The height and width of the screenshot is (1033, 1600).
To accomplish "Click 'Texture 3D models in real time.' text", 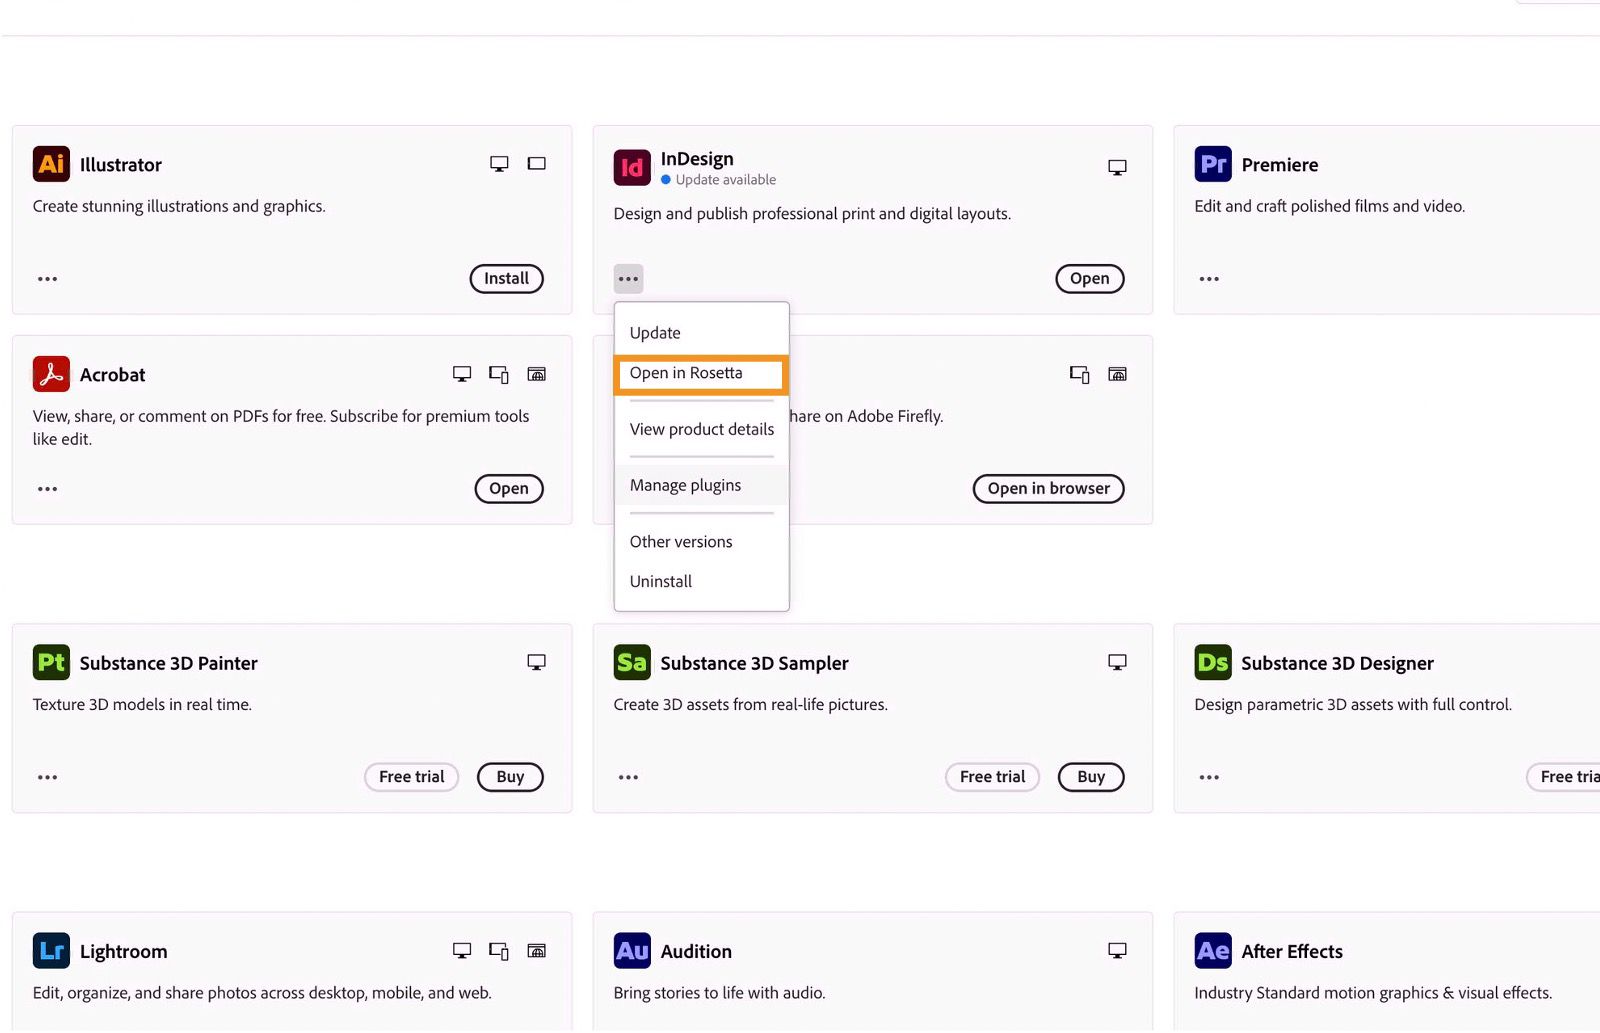I will click(142, 705).
